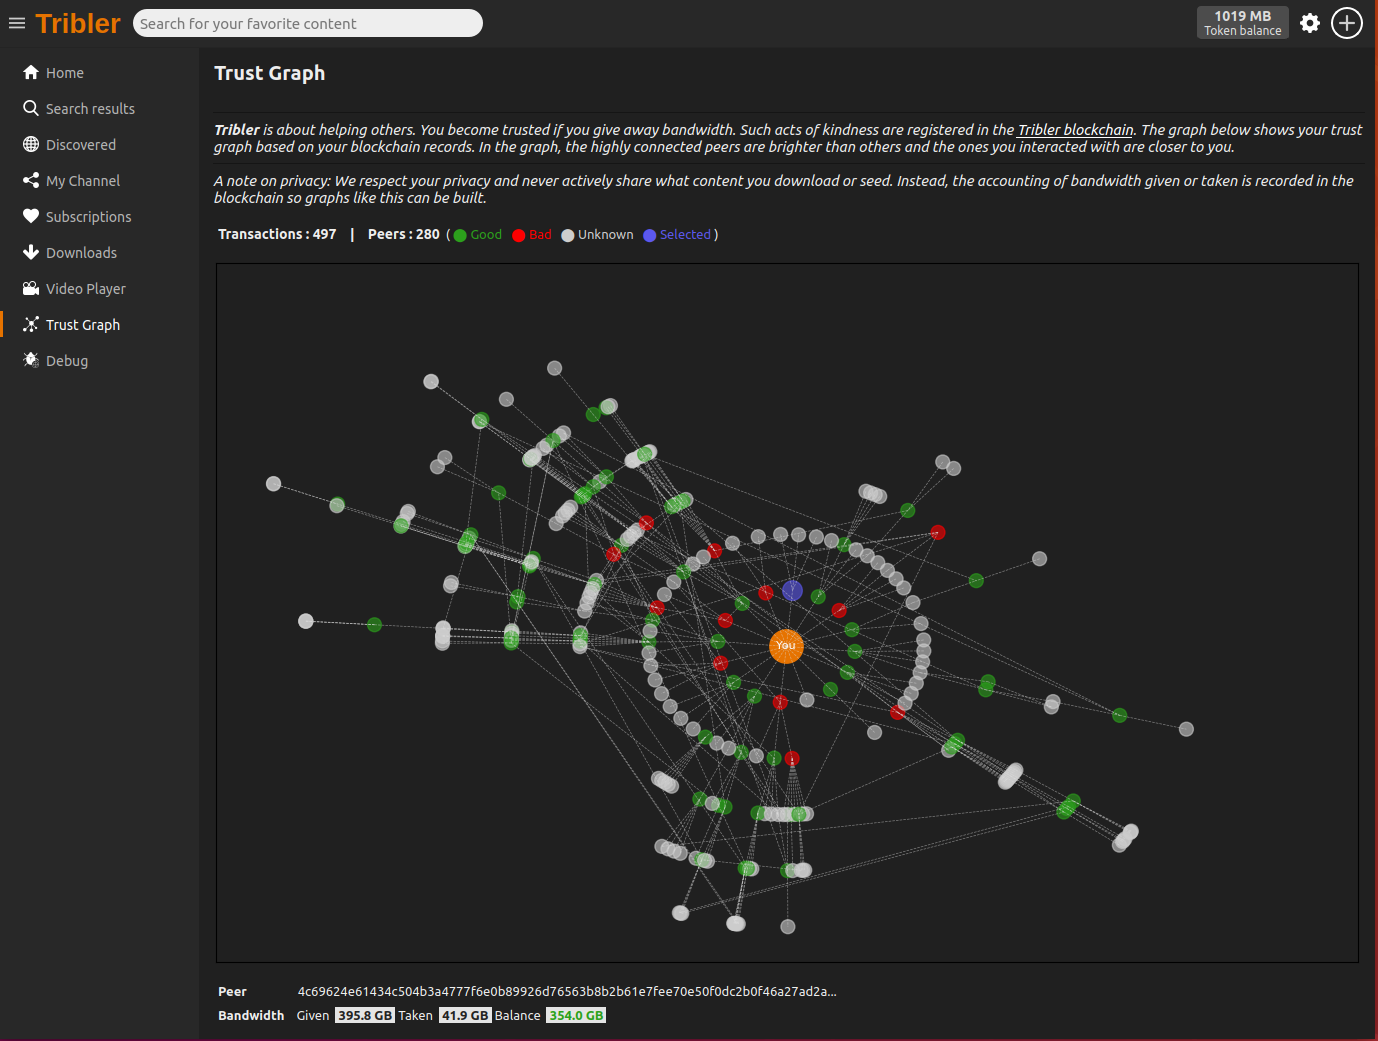Click the Bandwidth label

251,1016
